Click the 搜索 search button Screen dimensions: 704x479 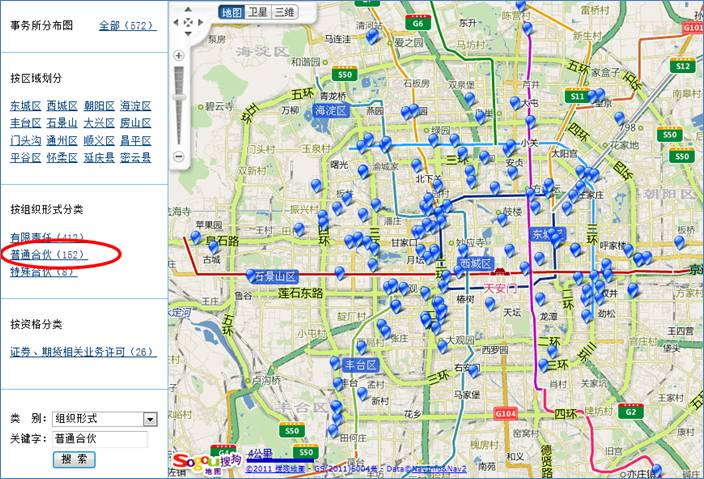click(74, 459)
